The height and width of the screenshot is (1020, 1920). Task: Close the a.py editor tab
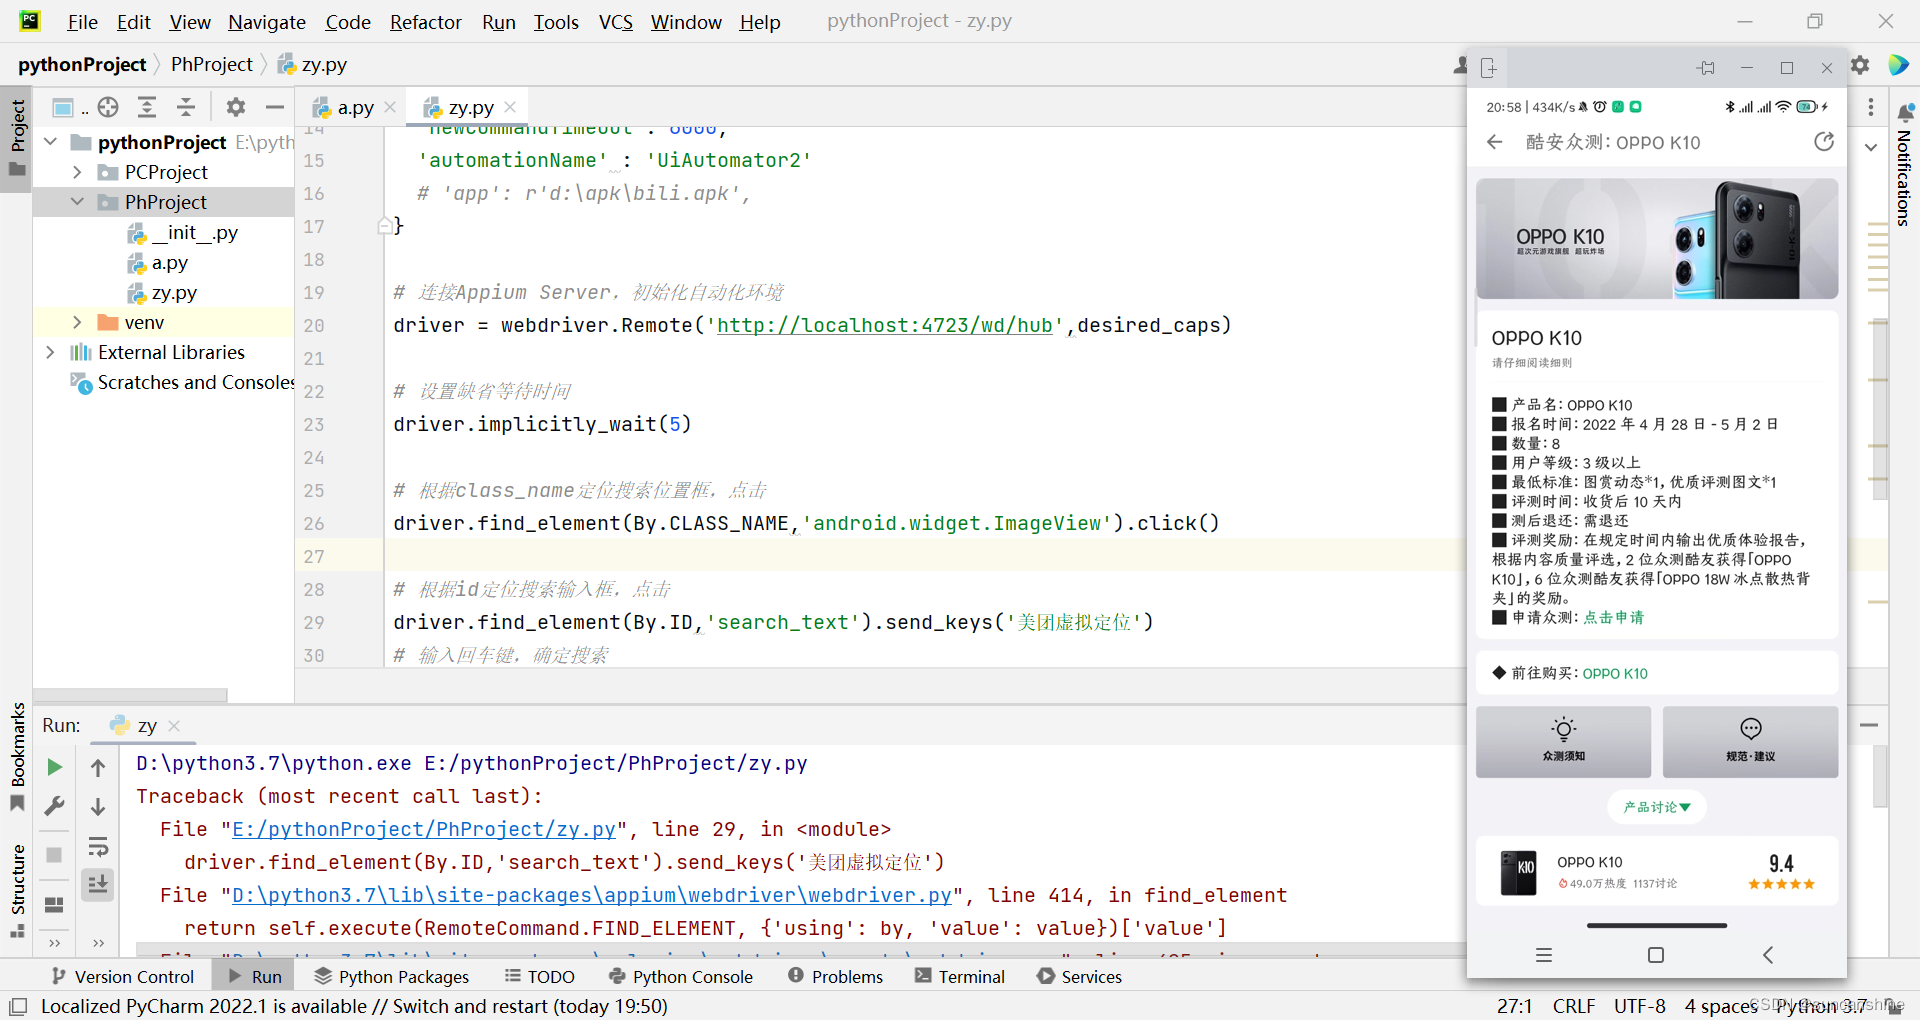click(390, 107)
